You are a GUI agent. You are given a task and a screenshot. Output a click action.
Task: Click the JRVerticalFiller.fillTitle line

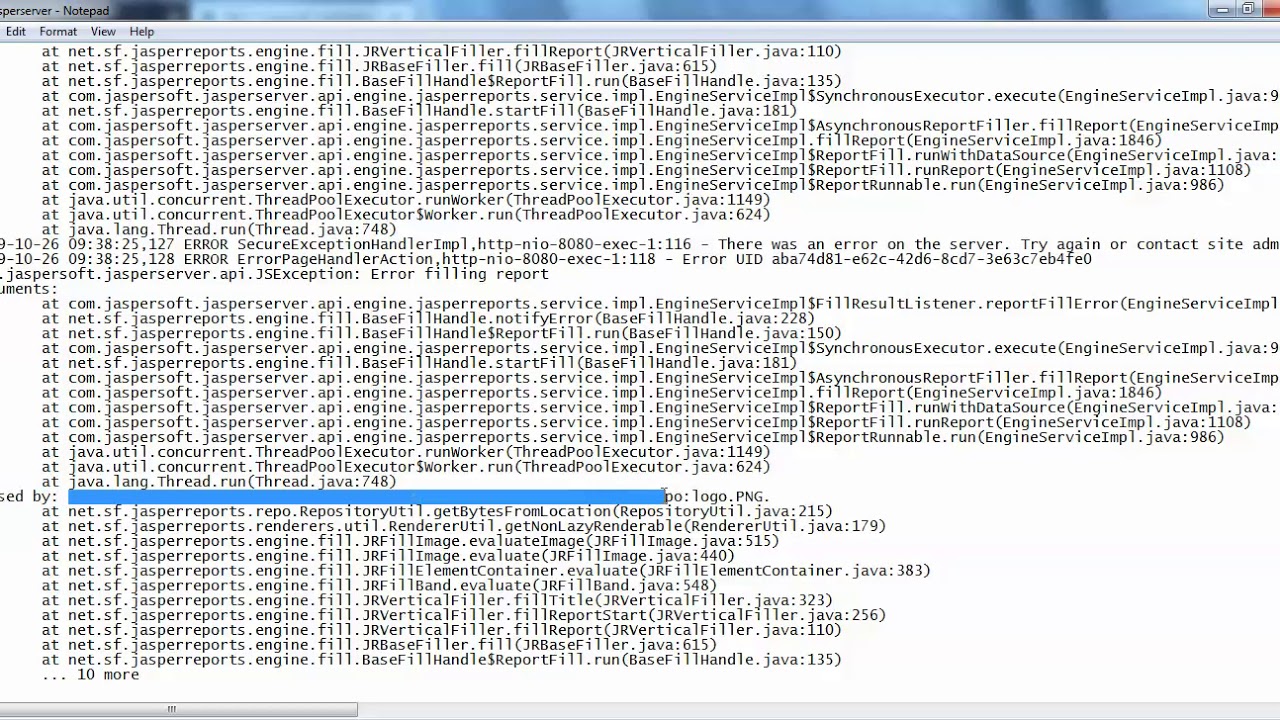point(437,601)
